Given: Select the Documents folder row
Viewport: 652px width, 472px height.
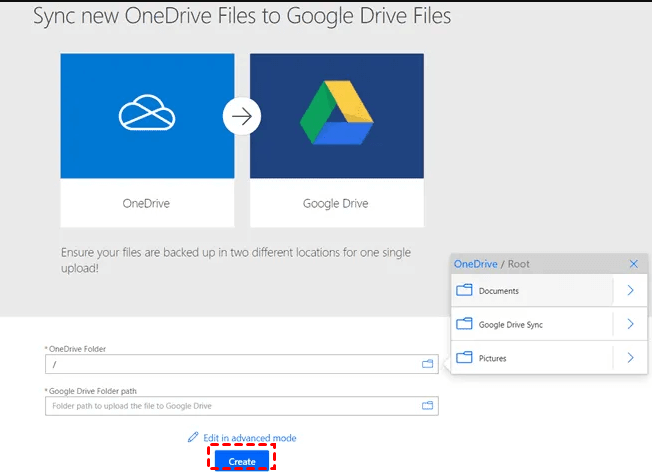Looking at the screenshot, I should (x=549, y=290).
